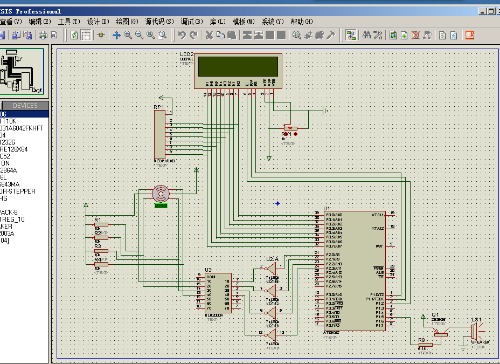Toggle the false origin icon
The width and height of the screenshot is (500, 364).
coord(101,35)
